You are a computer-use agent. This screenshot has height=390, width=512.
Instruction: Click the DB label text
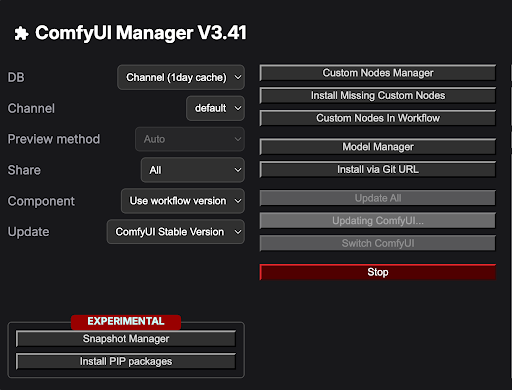pyautogui.click(x=16, y=77)
